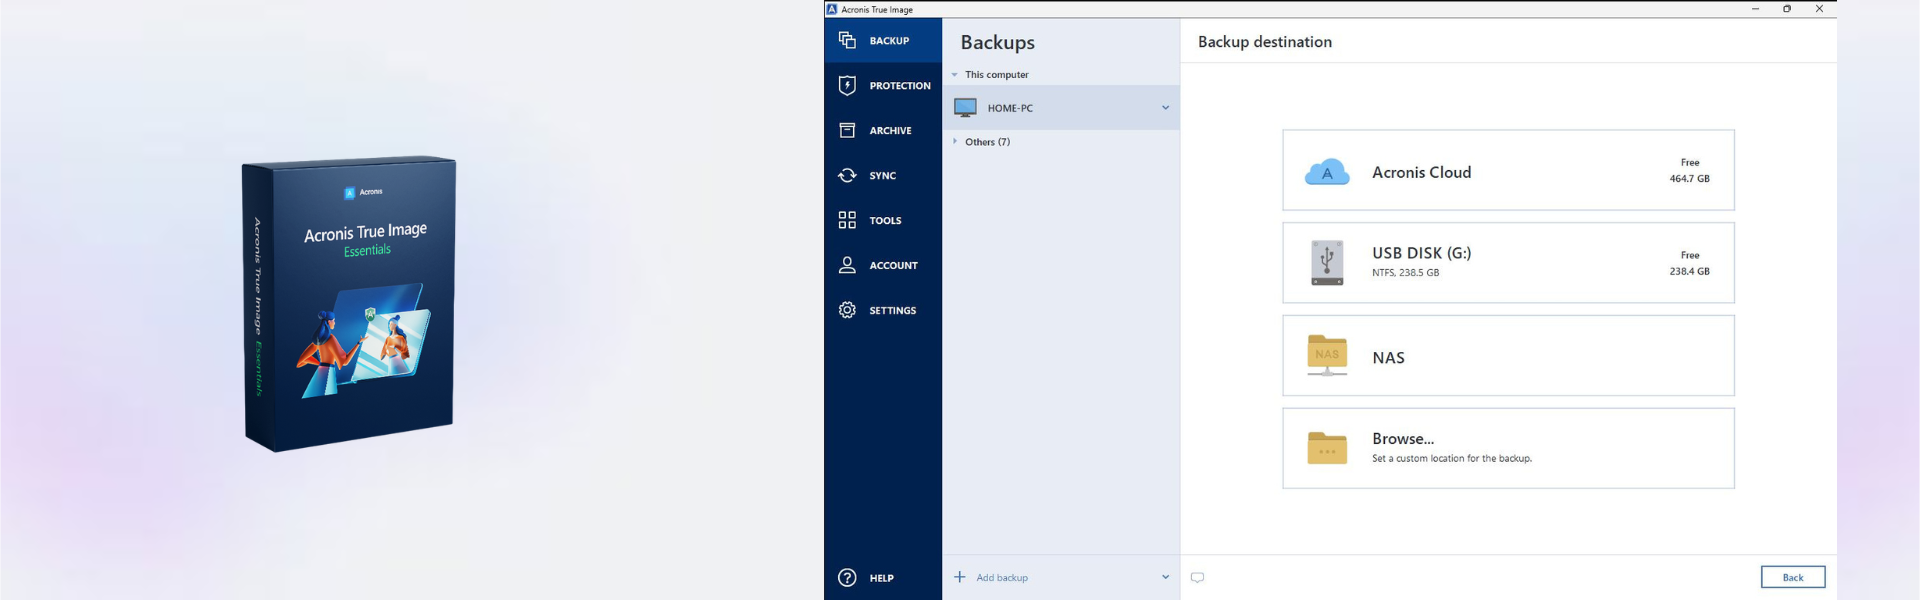Click the 464.7 GB free value
This screenshot has width=1920, height=600.
1689,179
